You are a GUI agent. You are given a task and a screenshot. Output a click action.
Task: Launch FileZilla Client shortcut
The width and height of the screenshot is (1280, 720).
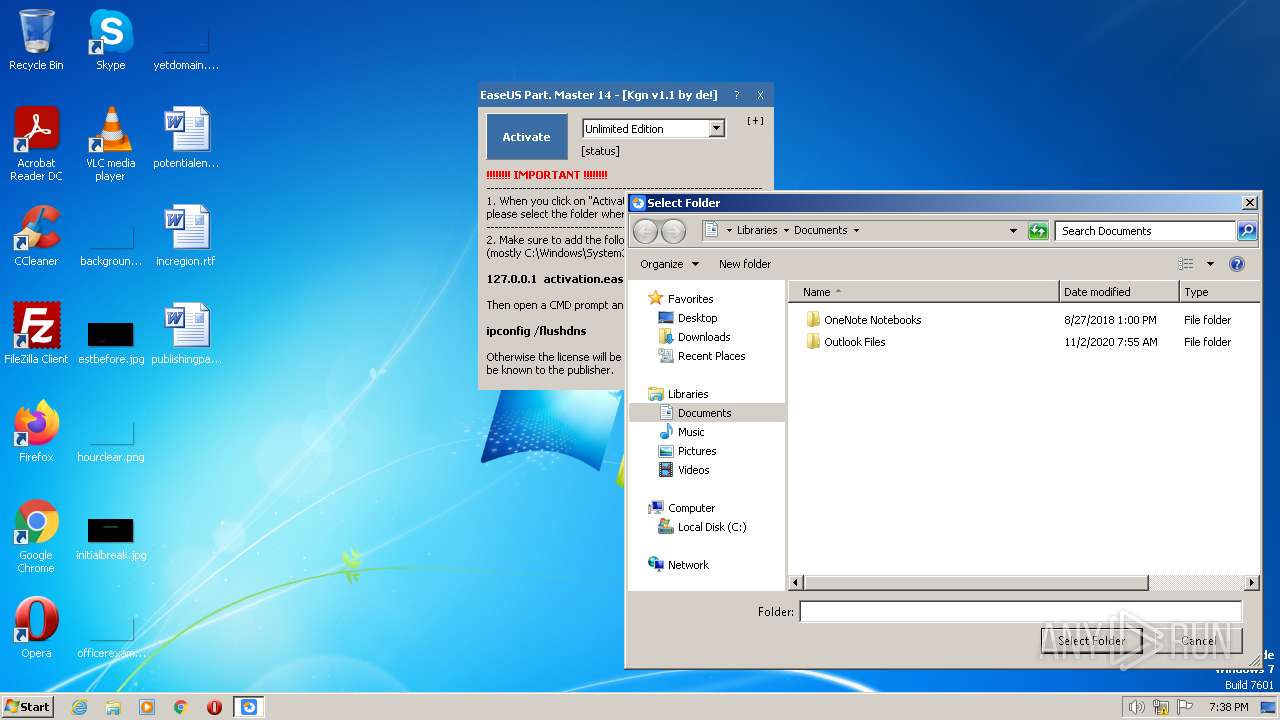point(36,334)
